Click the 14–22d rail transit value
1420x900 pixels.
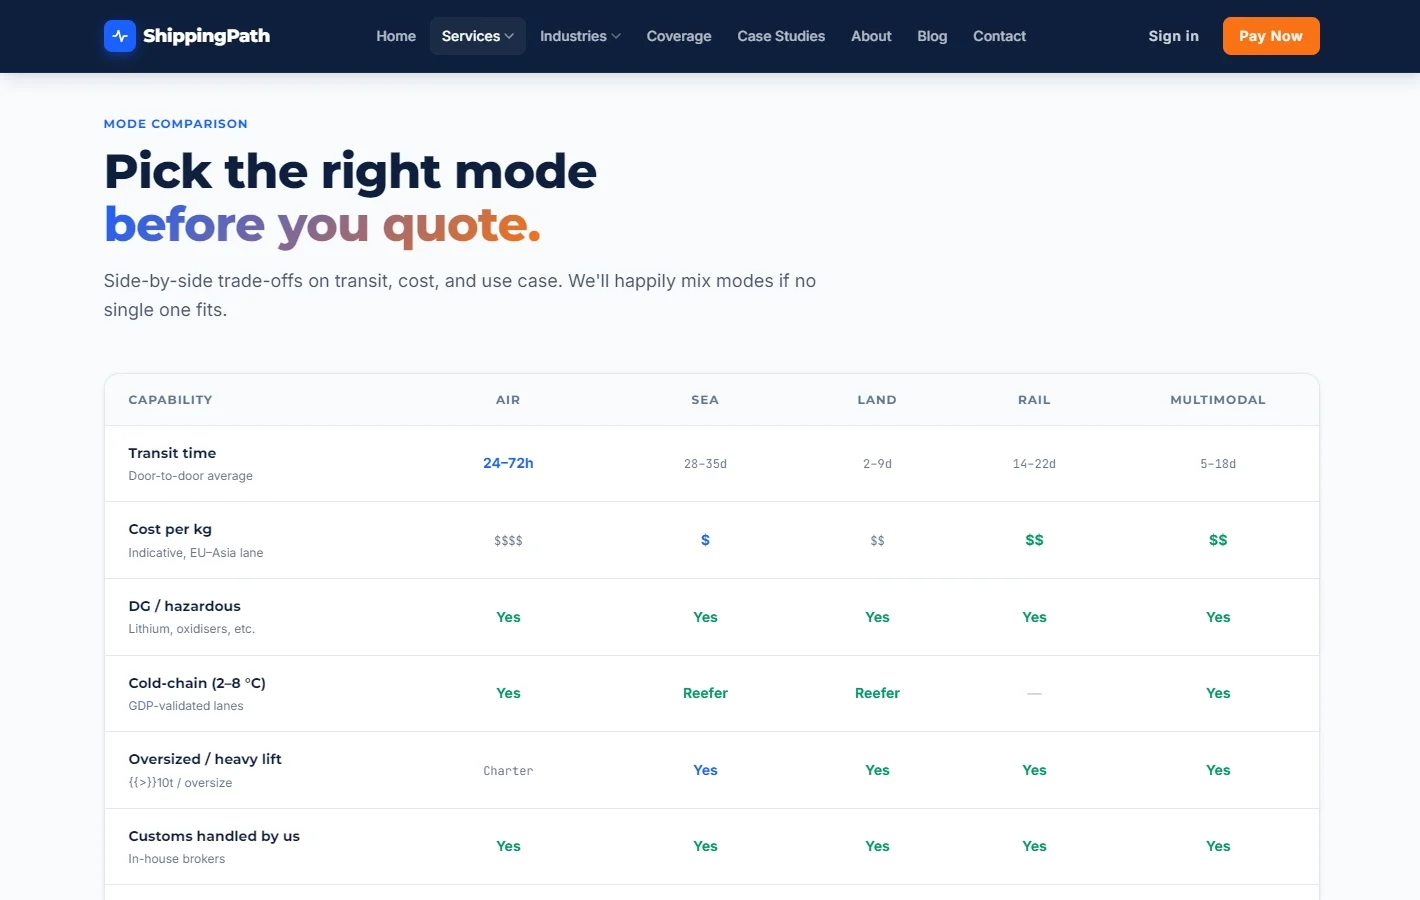(1034, 464)
